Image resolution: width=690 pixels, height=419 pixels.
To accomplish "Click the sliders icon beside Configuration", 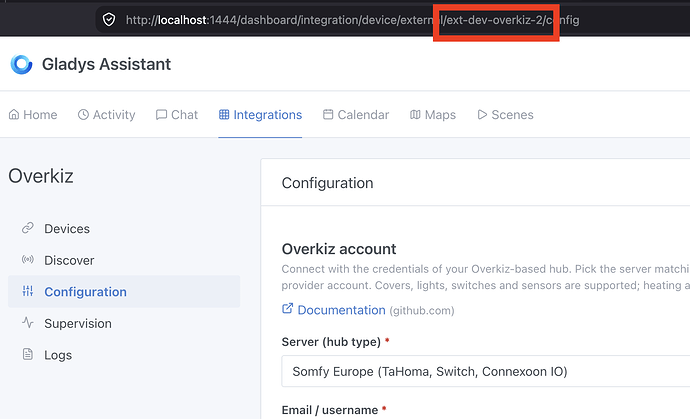I will (x=28, y=291).
